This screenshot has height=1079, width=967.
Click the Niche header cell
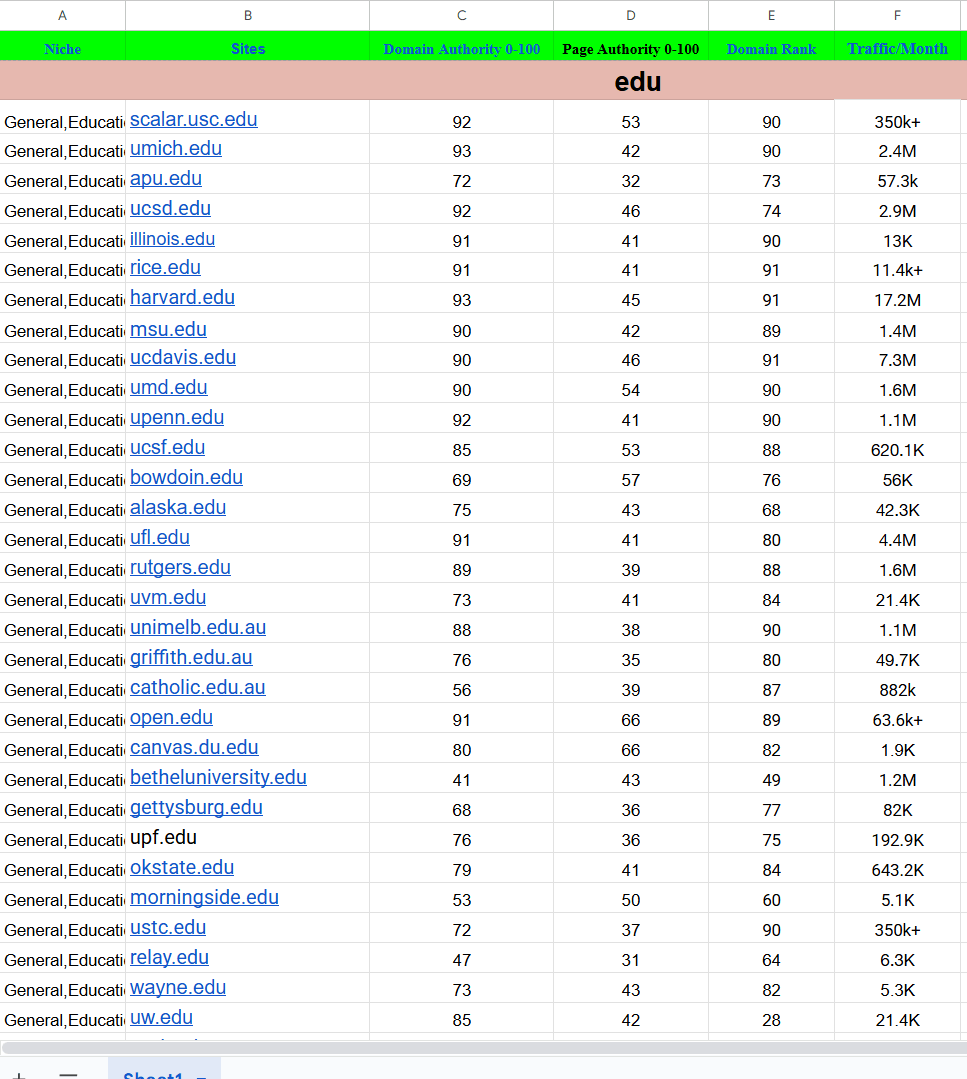pyautogui.click(x=63, y=48)
